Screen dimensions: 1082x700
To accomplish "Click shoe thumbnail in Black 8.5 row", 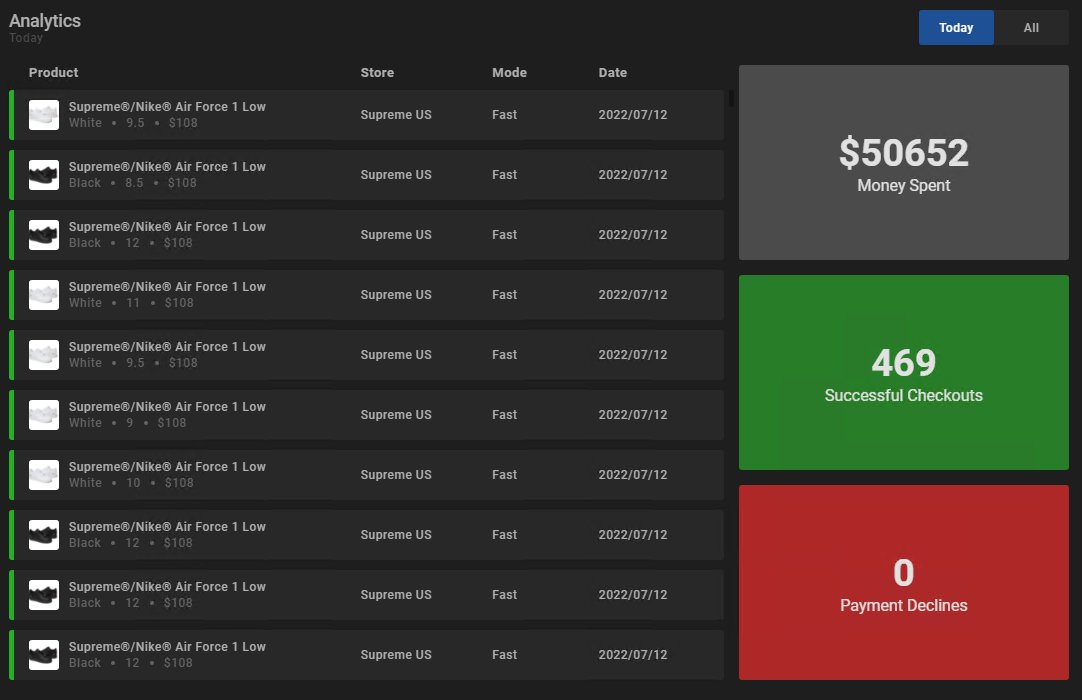I will 43,175.
